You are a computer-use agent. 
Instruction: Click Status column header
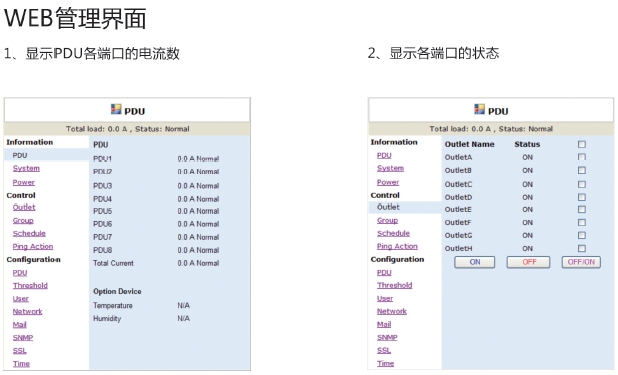point(527,144)
